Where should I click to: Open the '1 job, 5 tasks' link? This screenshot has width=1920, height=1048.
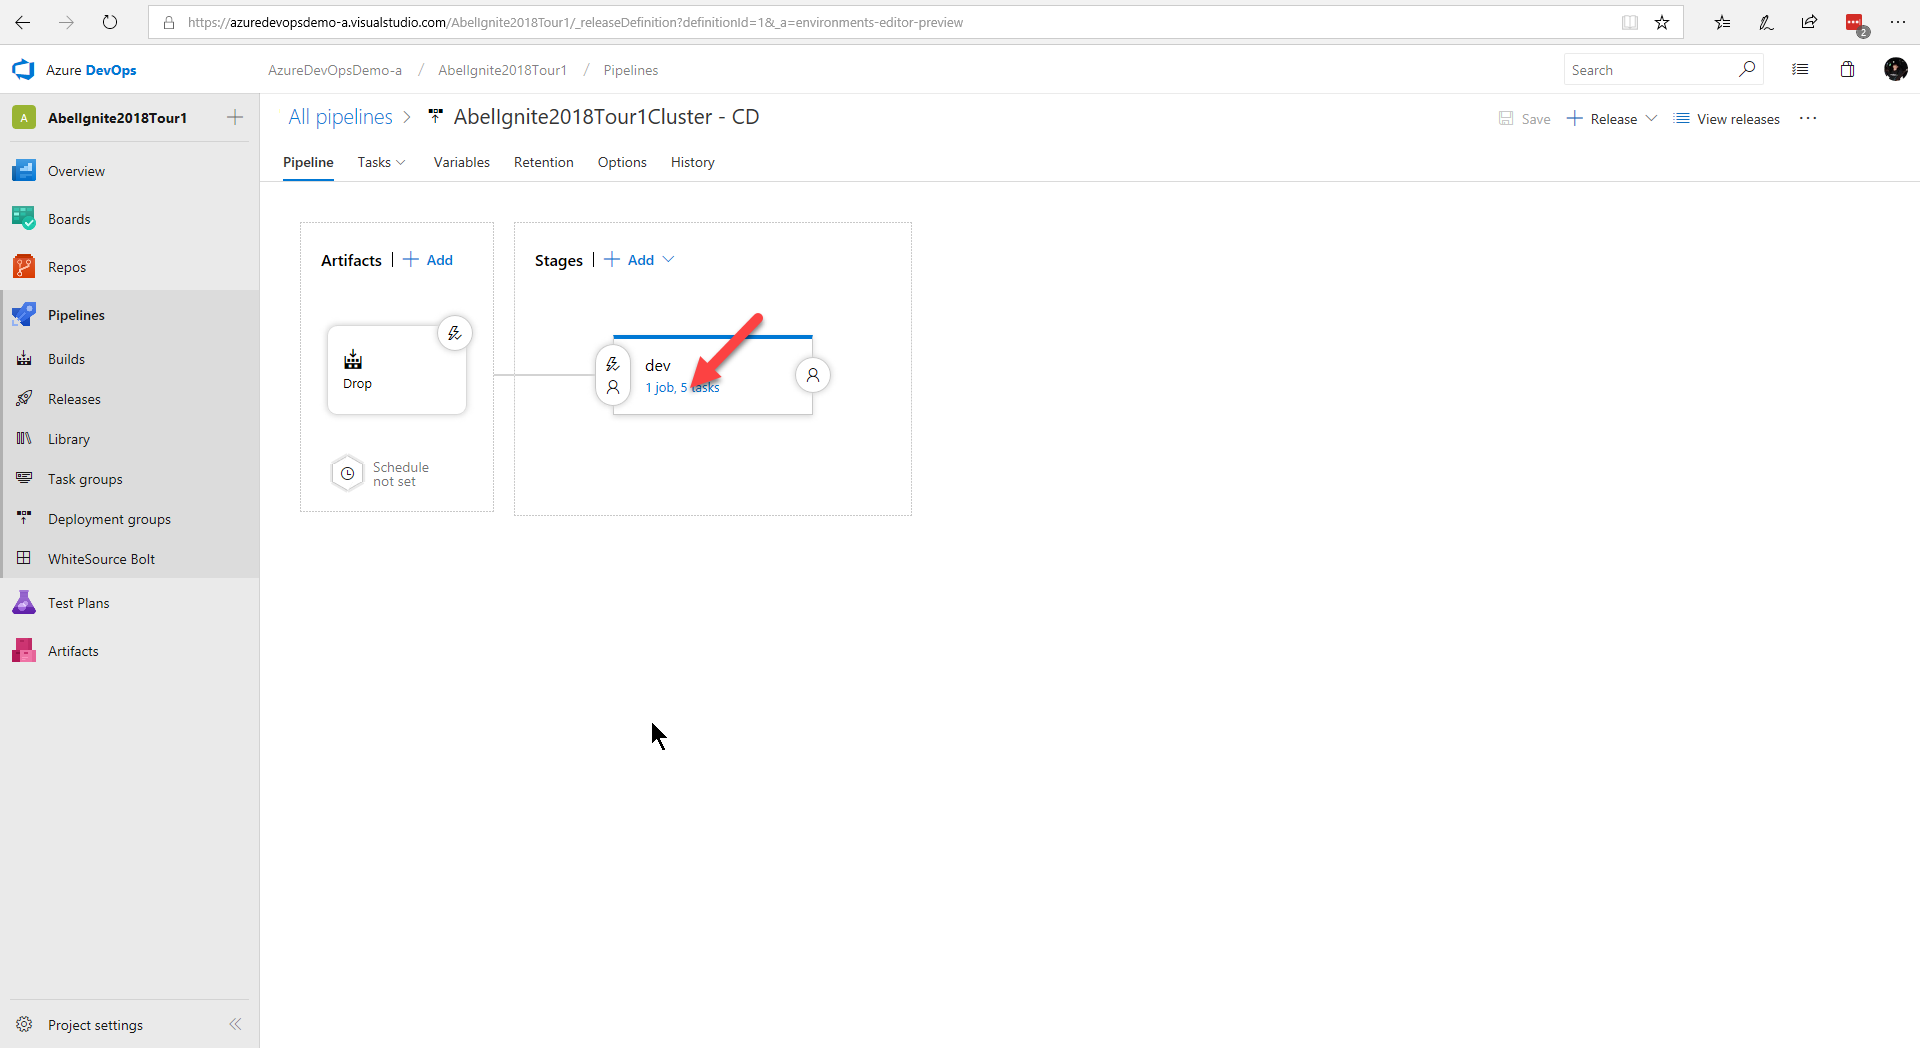pyautogui.click(x=682, y=388)
